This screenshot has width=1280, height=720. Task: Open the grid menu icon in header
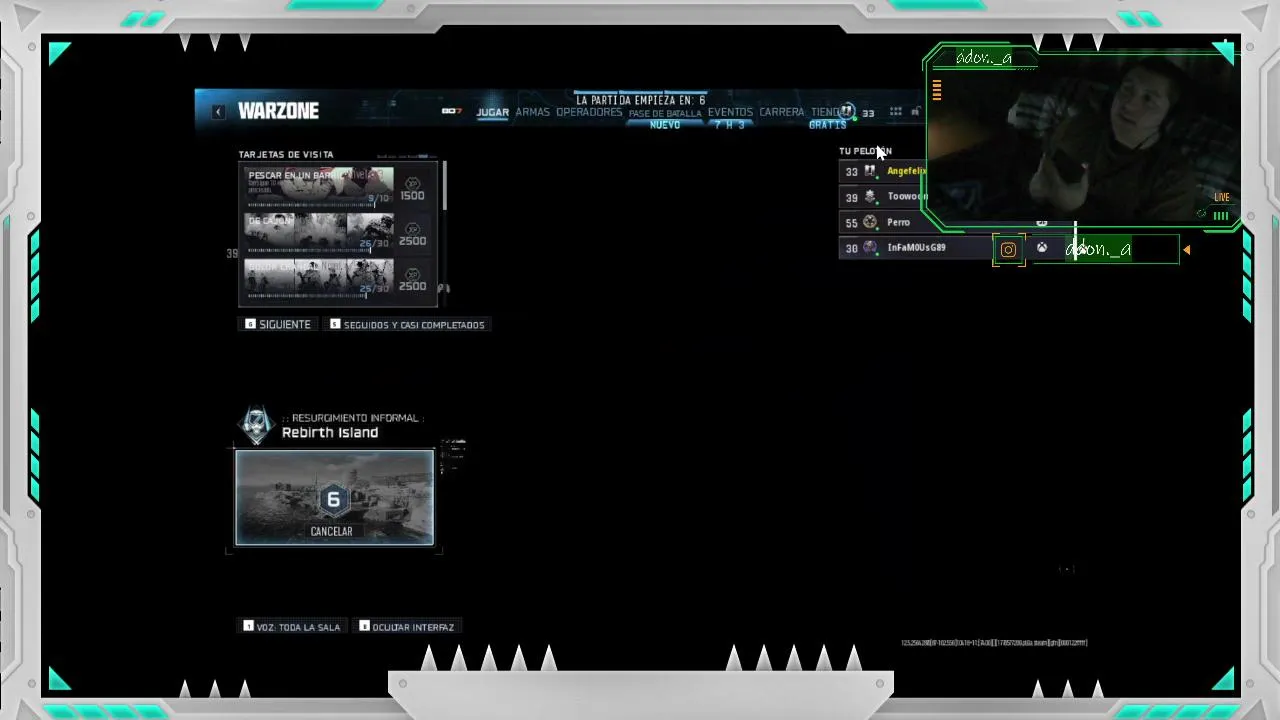pyautogui.click(x=896, y=112)
